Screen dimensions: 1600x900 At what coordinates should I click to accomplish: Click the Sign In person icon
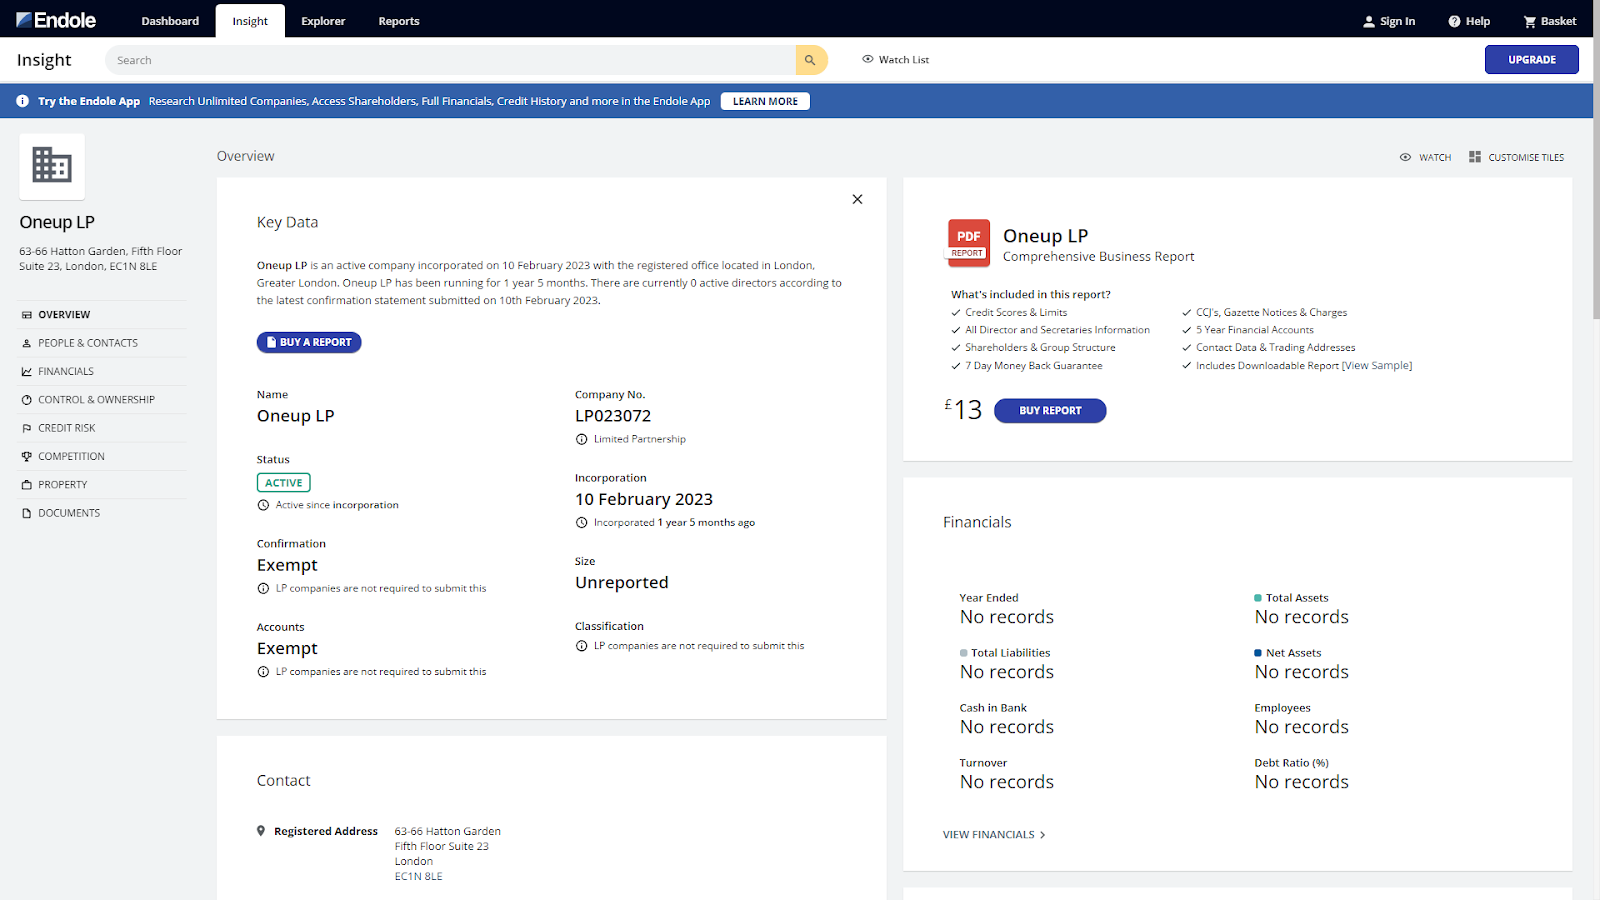click(x=1369, y=21)
